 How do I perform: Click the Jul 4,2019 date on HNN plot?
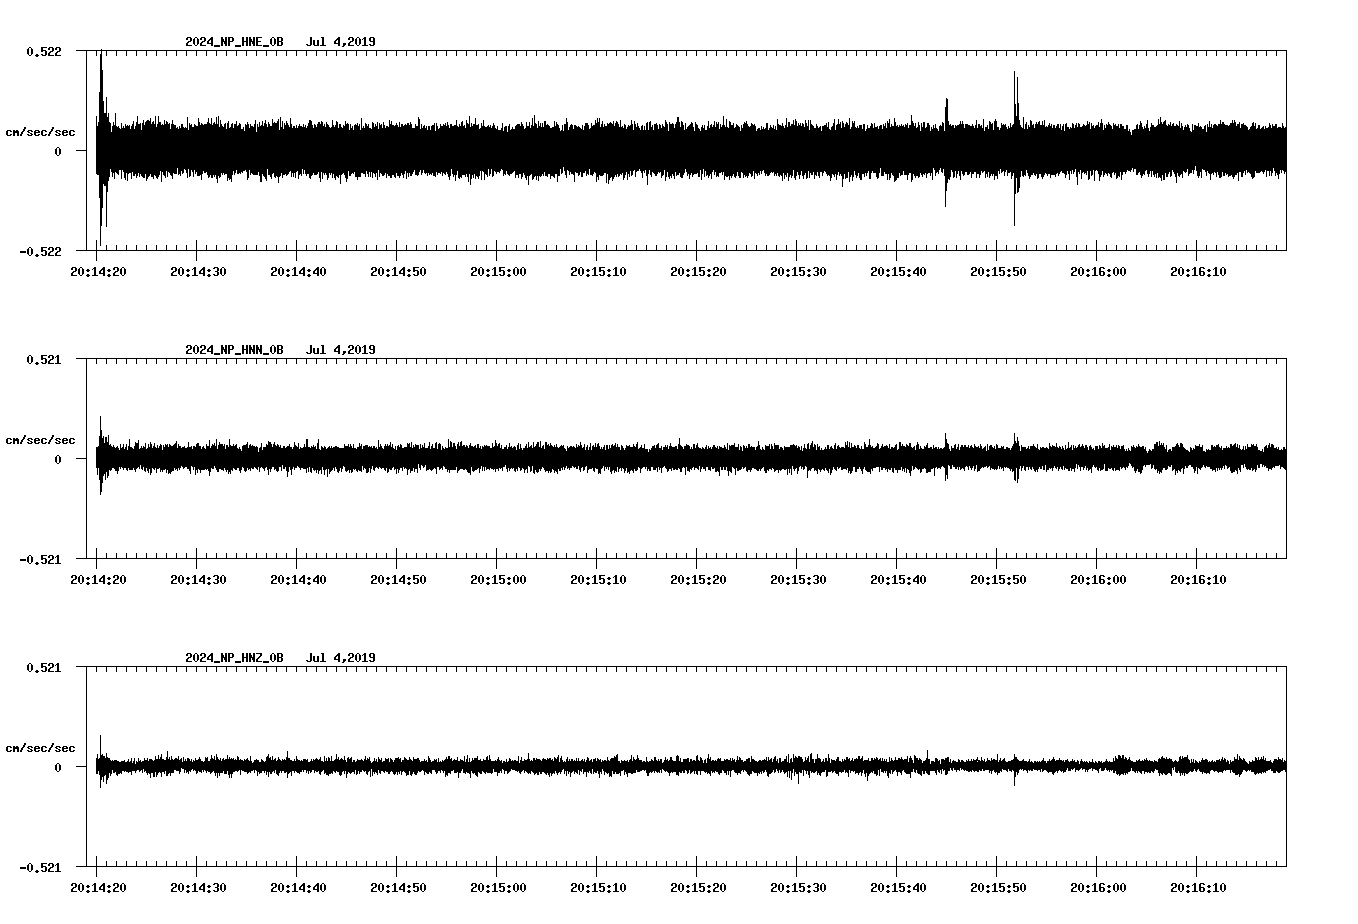[x=341, y=350]
